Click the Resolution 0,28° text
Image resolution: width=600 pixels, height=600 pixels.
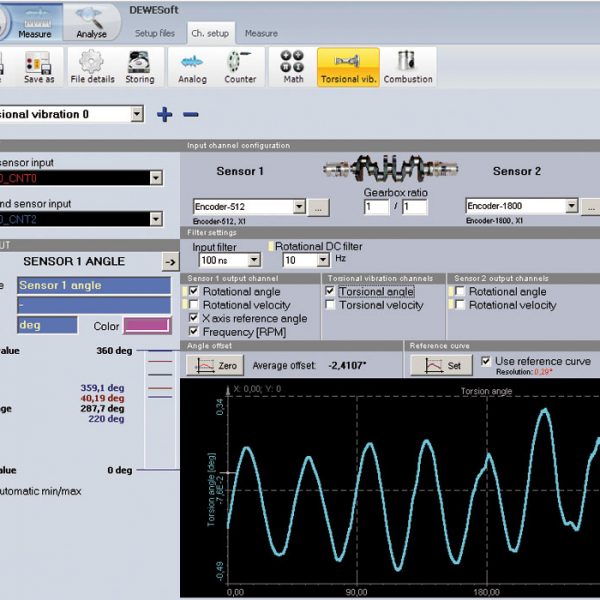524,372
